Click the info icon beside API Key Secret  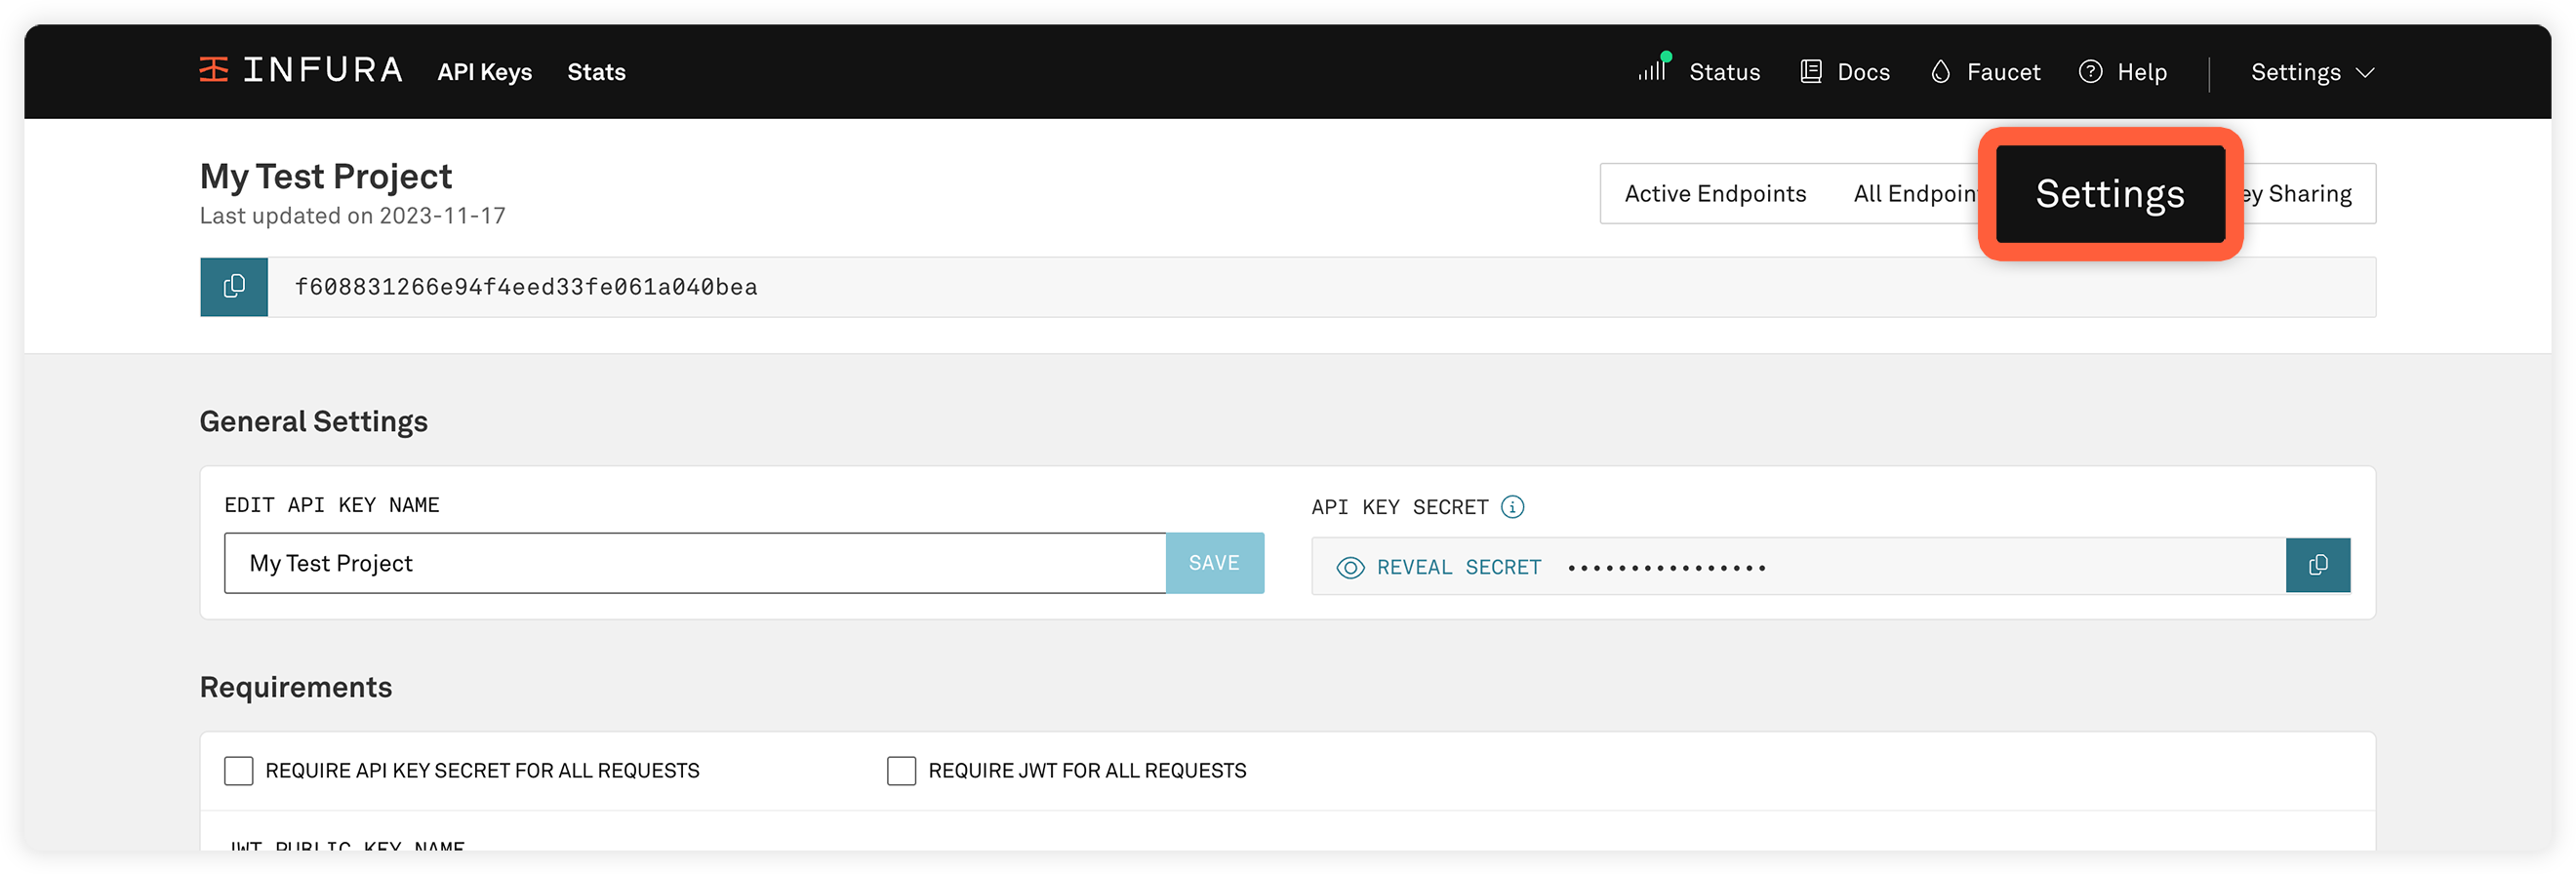click(1512, 507)
